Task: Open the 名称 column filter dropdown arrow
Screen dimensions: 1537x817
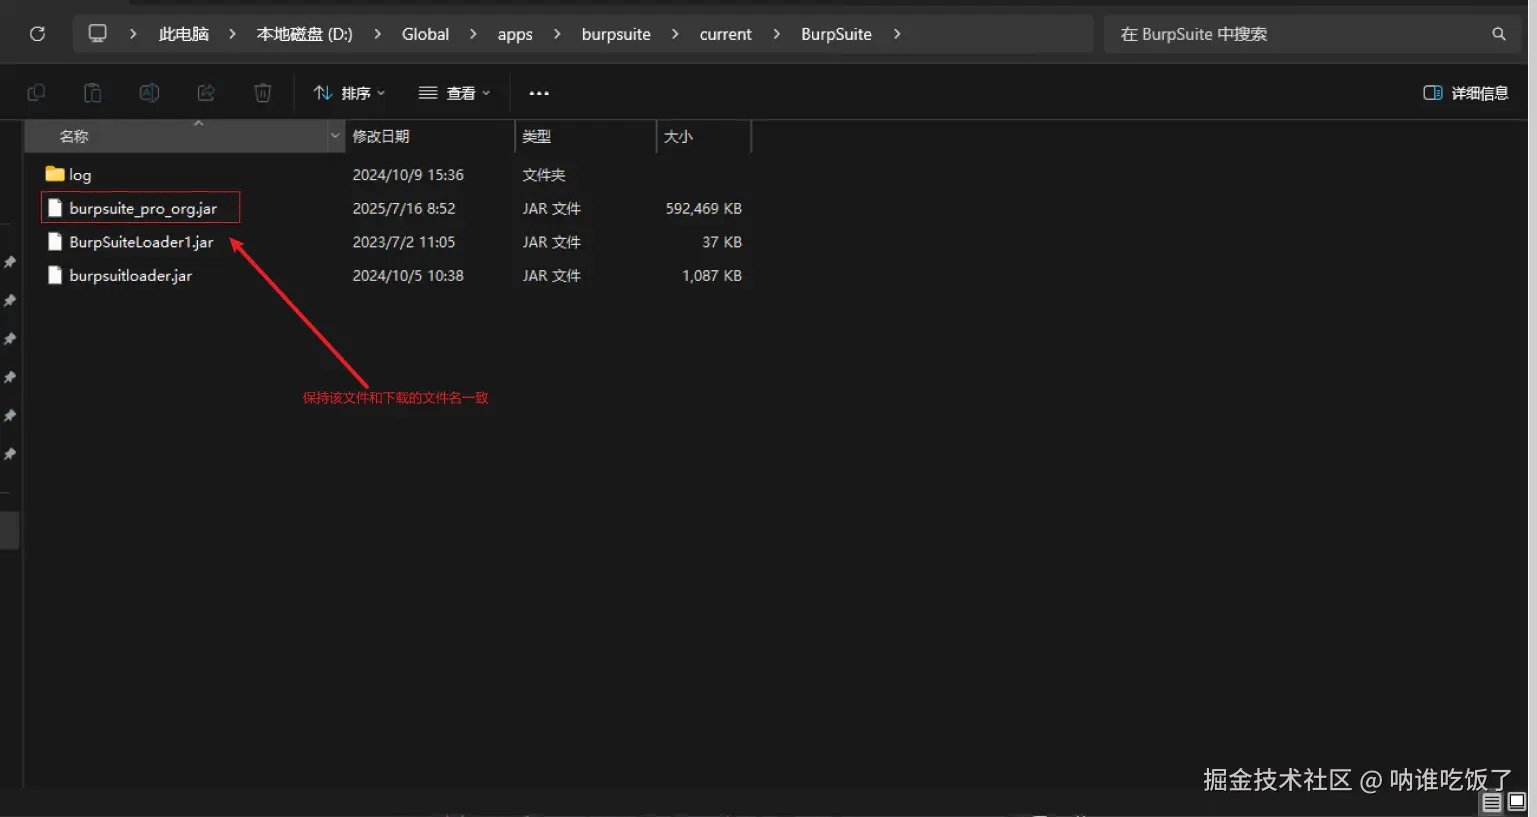Action: 335,136
